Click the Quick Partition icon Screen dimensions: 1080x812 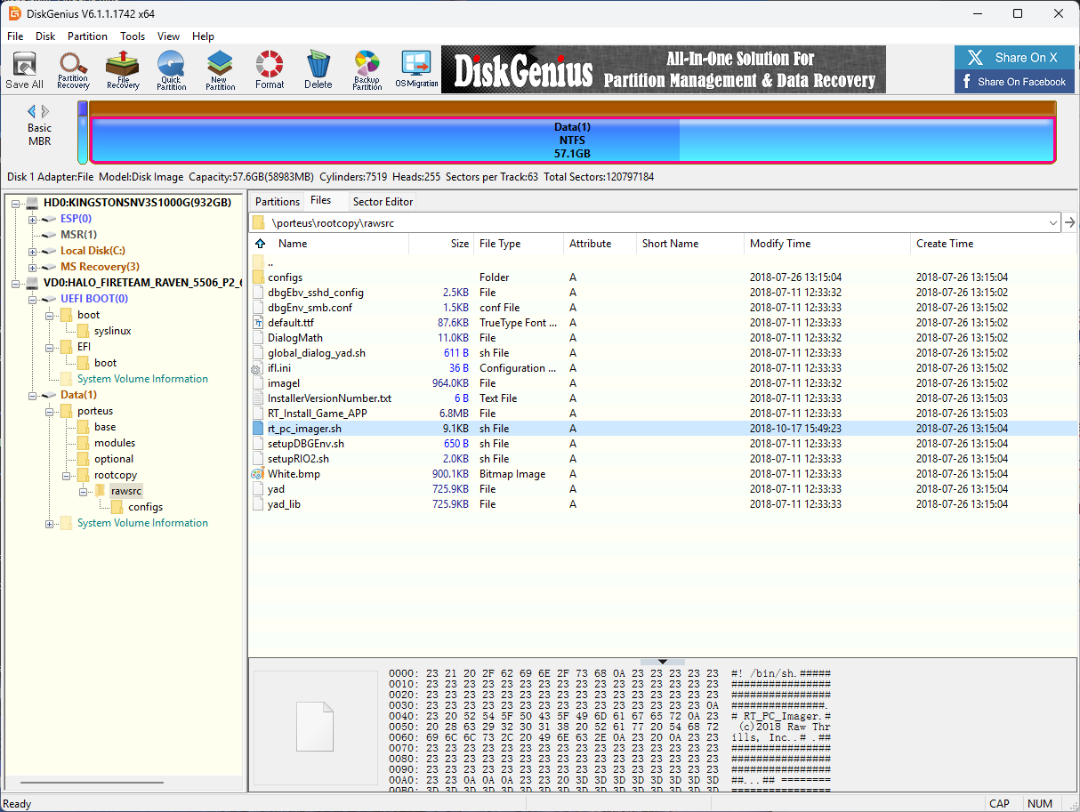[171, 70]
